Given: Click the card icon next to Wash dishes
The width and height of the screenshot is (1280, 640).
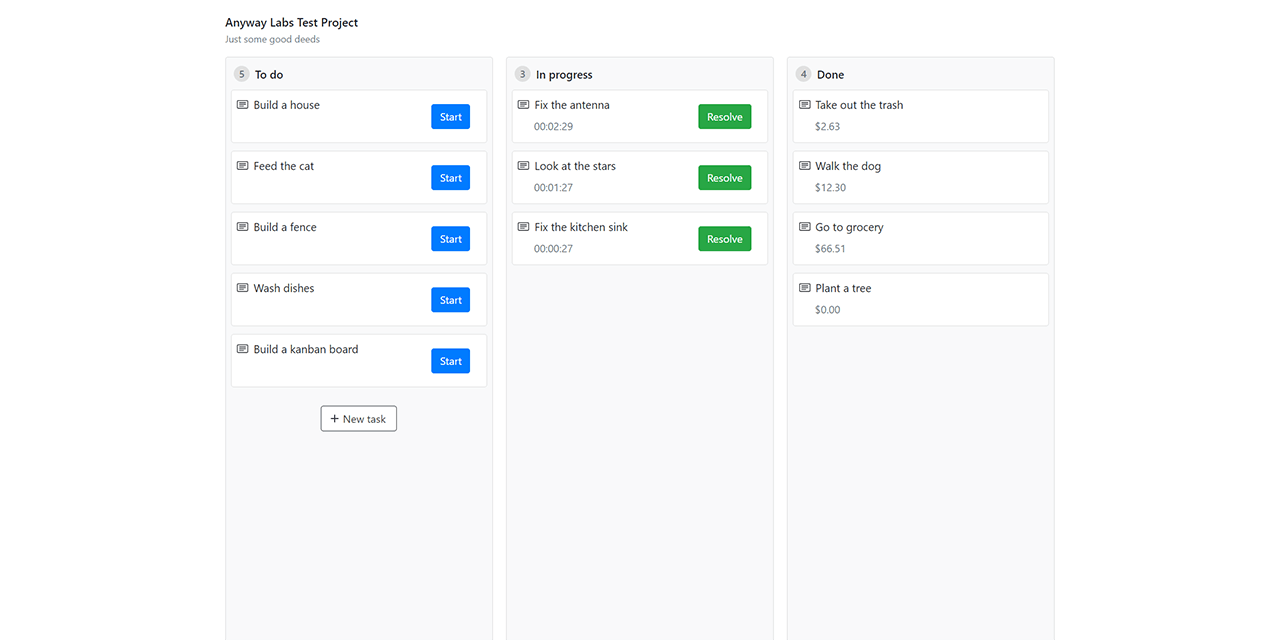Looking at the screenshot, I should pos(242,288).
